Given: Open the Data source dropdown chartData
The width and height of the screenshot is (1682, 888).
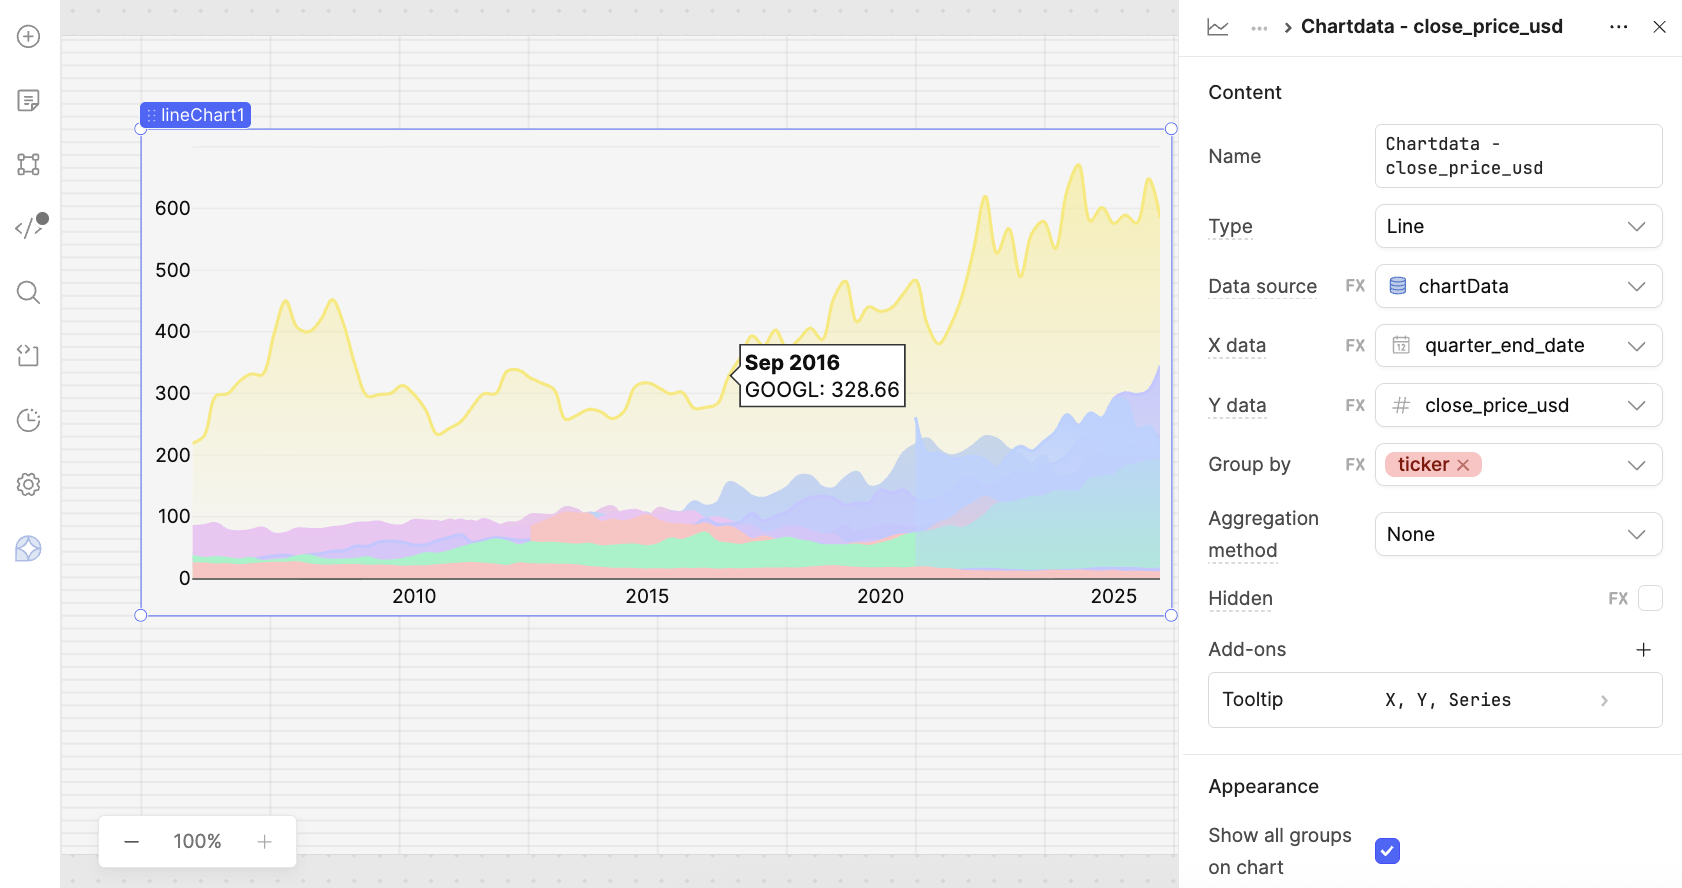Looking at the screenshot, I should 1518,286.
